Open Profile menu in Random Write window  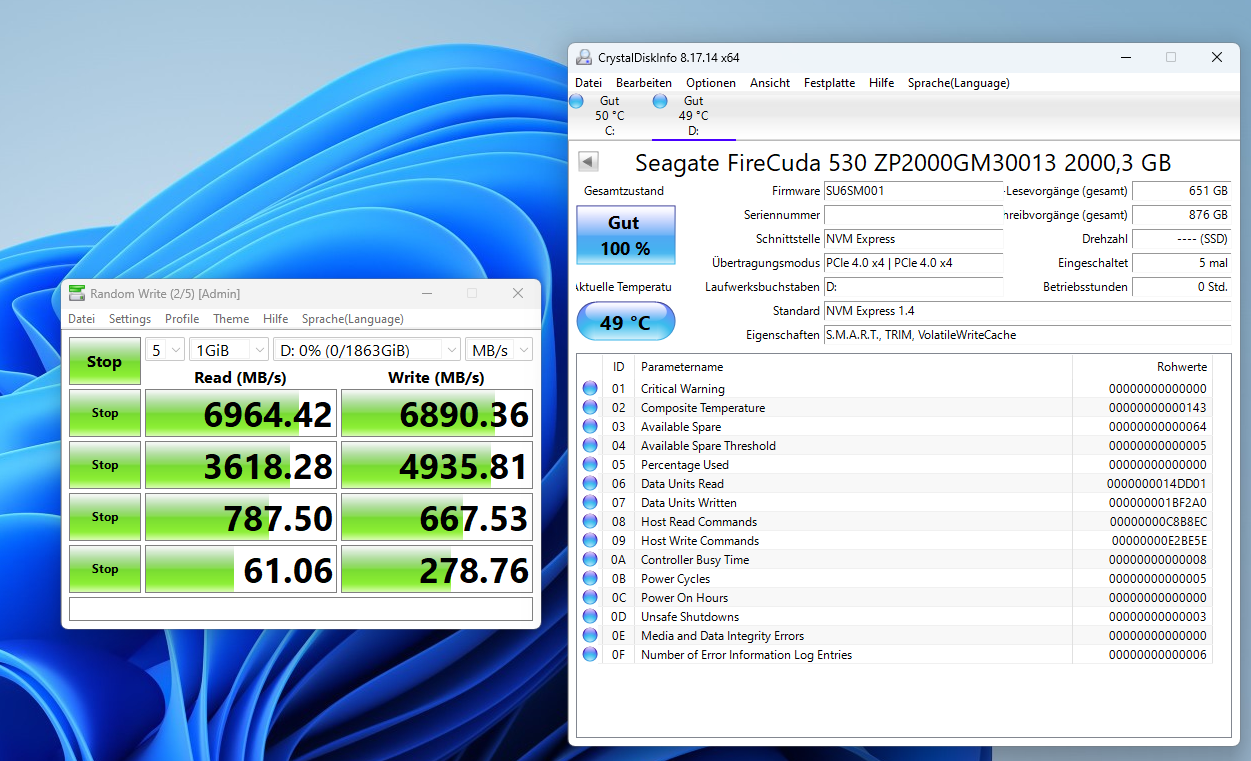[182, 319]
